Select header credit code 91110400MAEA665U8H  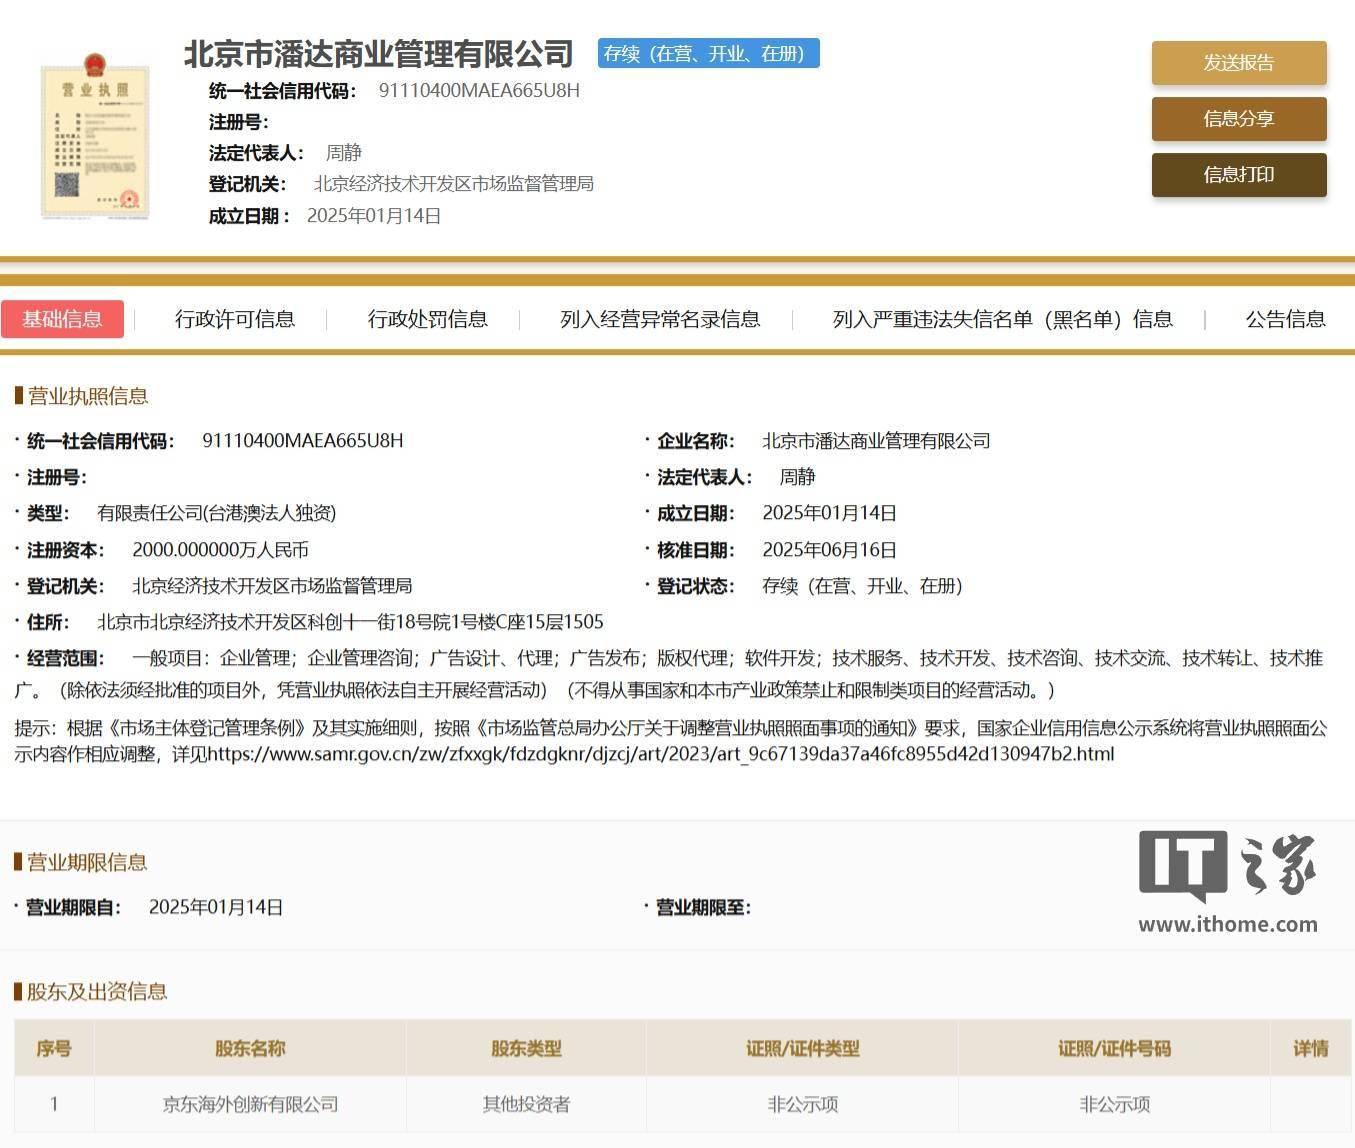pos(479,90)
